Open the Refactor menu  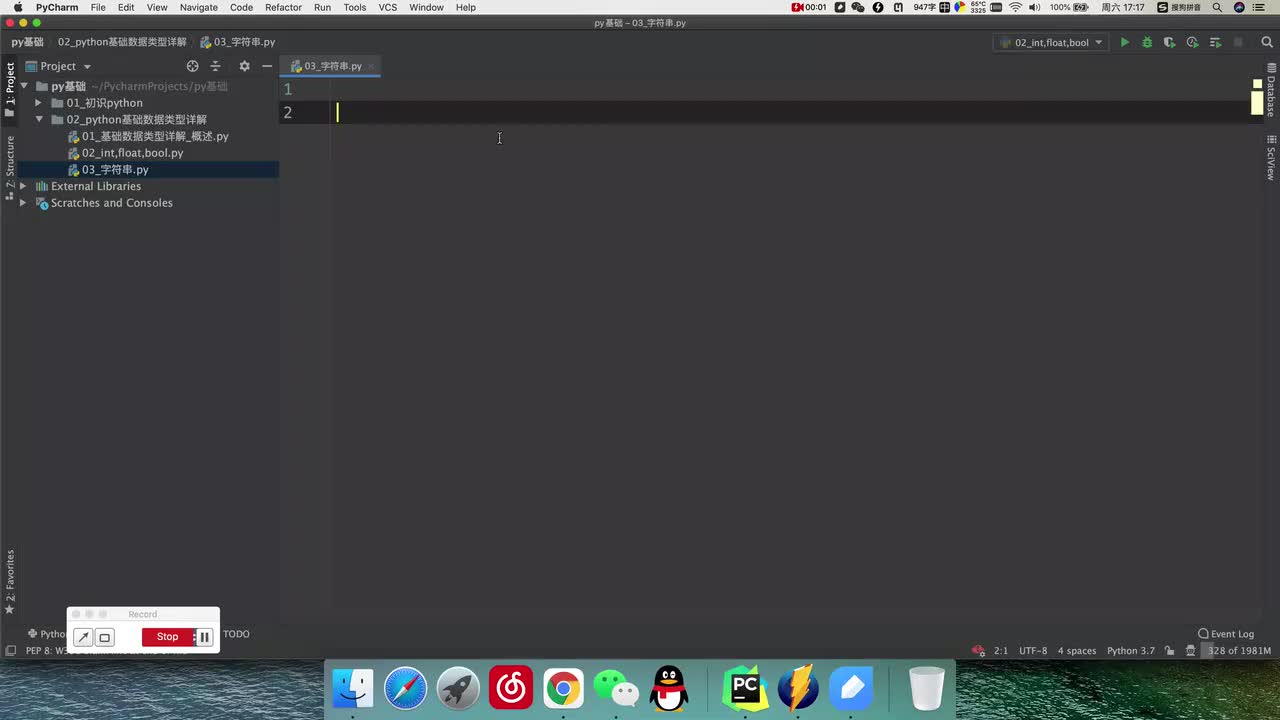[x=283, y=7]
